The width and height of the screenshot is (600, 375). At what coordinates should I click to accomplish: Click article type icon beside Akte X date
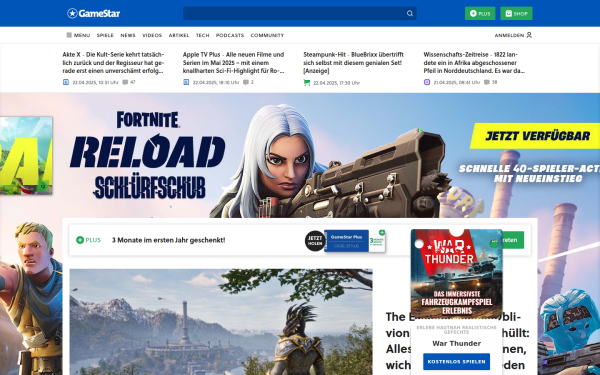[66, 82]
